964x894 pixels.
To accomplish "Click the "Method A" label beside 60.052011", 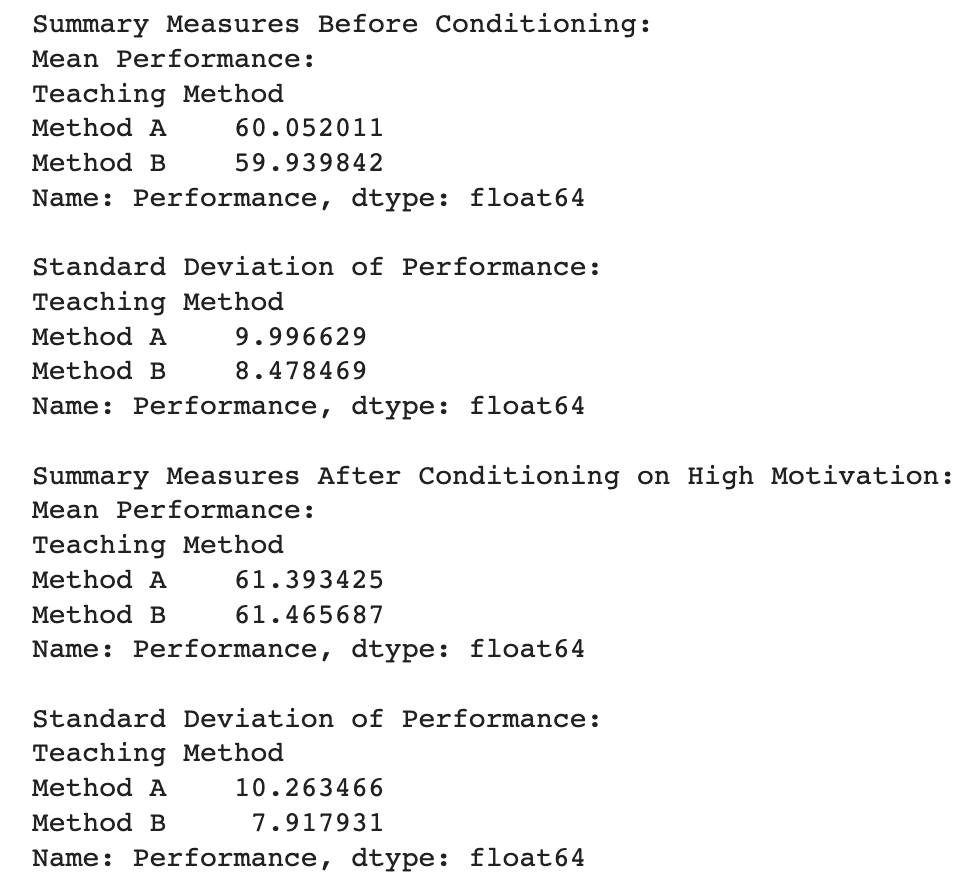I will (99, 128).
